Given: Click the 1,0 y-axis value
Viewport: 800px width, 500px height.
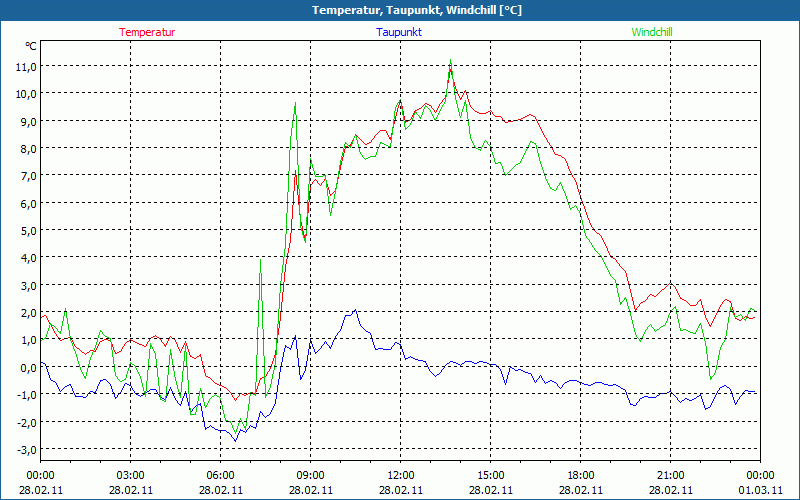Looking at the screenshot, I should pyautogui.click(x=29, y=340).
